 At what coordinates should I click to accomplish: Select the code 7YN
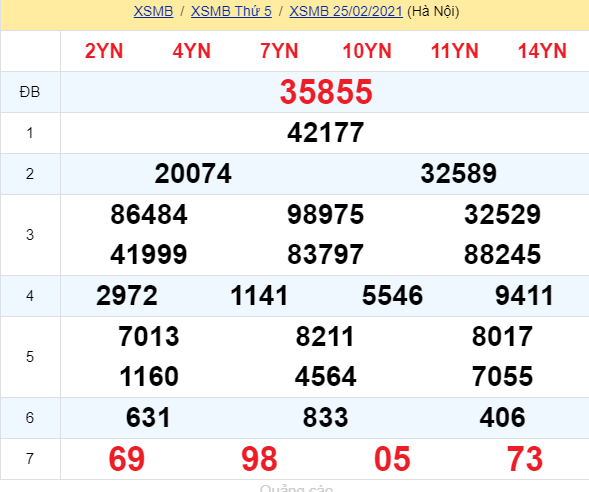pyautogui.click(x=279, y=51)
